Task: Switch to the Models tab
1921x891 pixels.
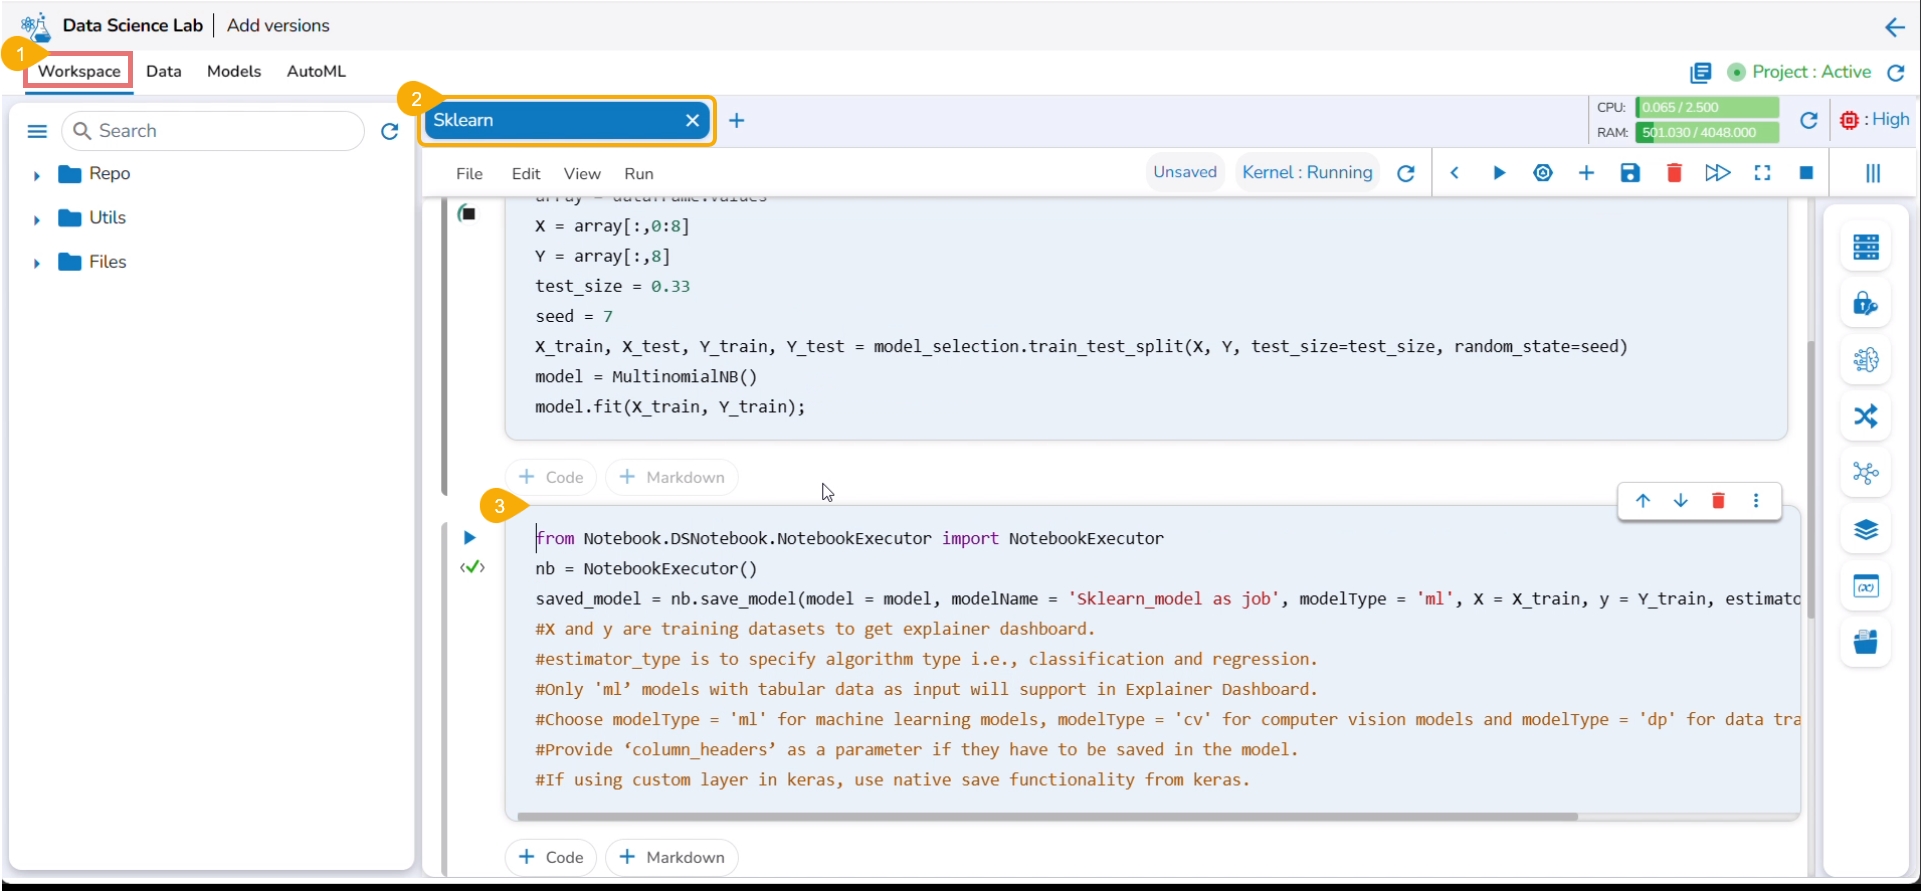Action: tap(233, 71)
